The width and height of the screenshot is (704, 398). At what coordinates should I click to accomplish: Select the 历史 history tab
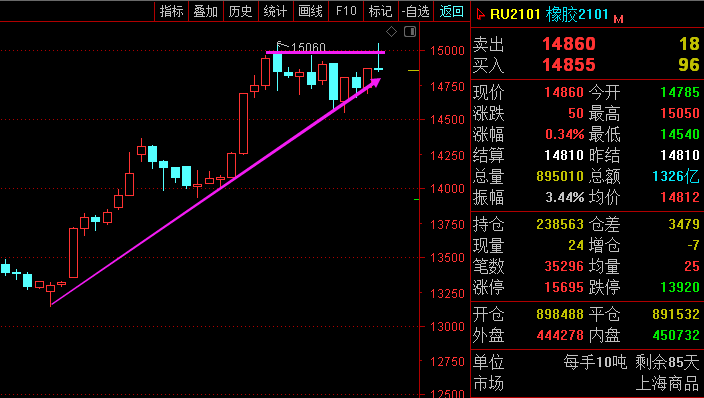coord(241,11)
